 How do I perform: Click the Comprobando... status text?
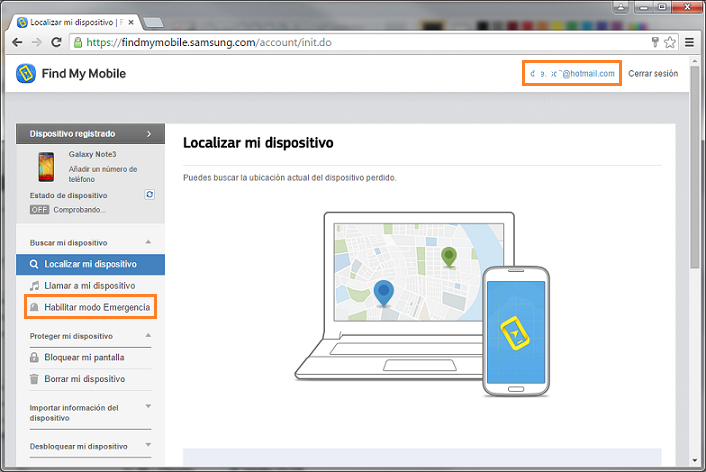[x=79, y=210]
